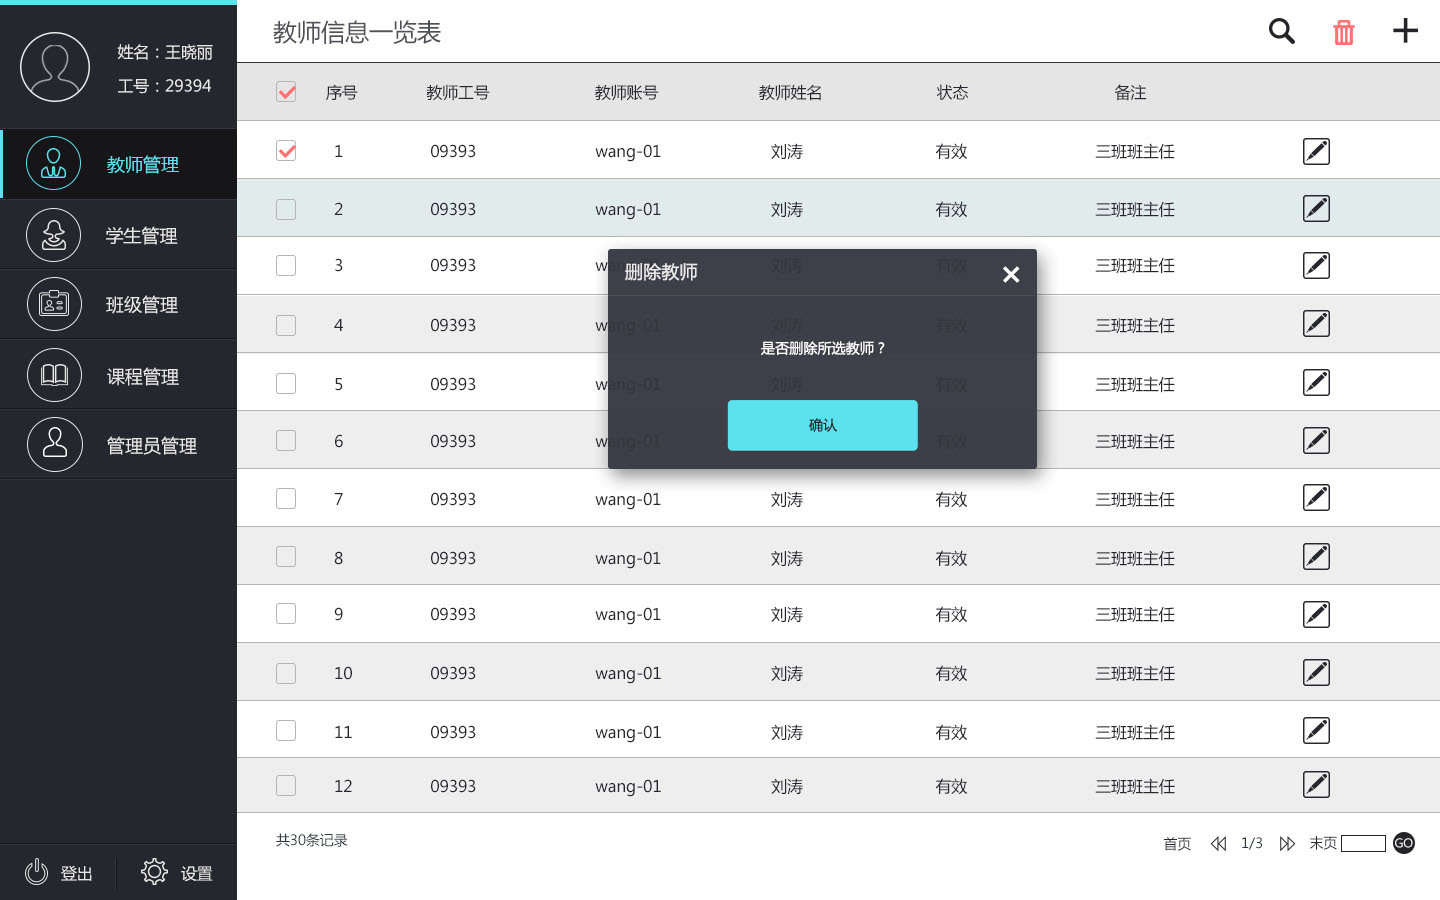The image size is (1440, 900).
Task: Click the 教师姓名 column header
Action: [790, 92]
